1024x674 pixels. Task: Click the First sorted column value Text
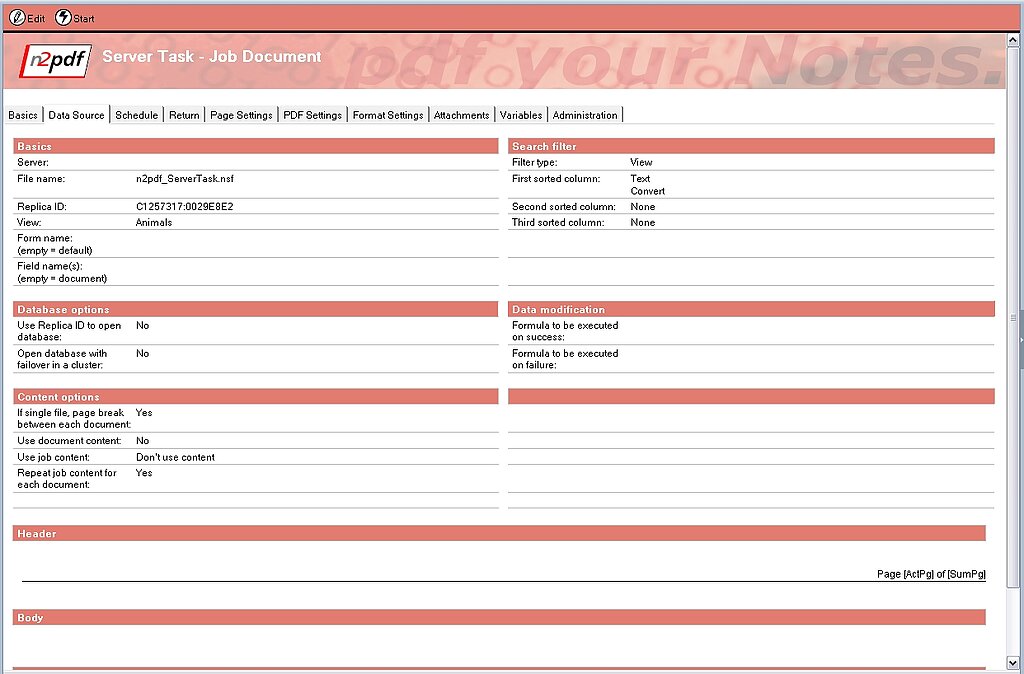[640, 178]
